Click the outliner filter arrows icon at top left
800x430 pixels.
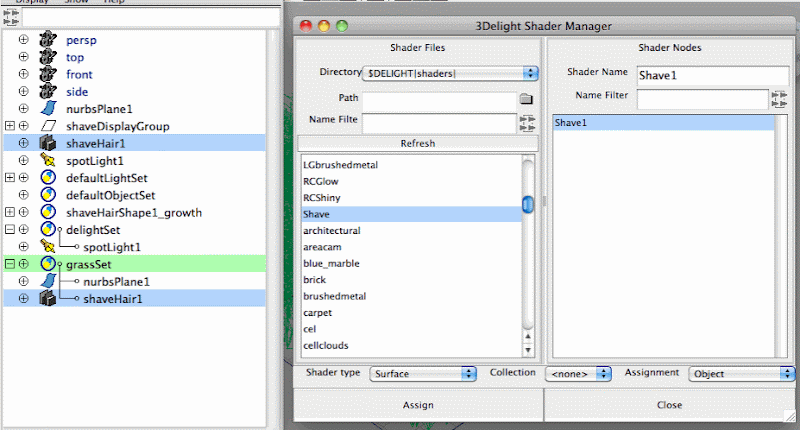(11, 17)
